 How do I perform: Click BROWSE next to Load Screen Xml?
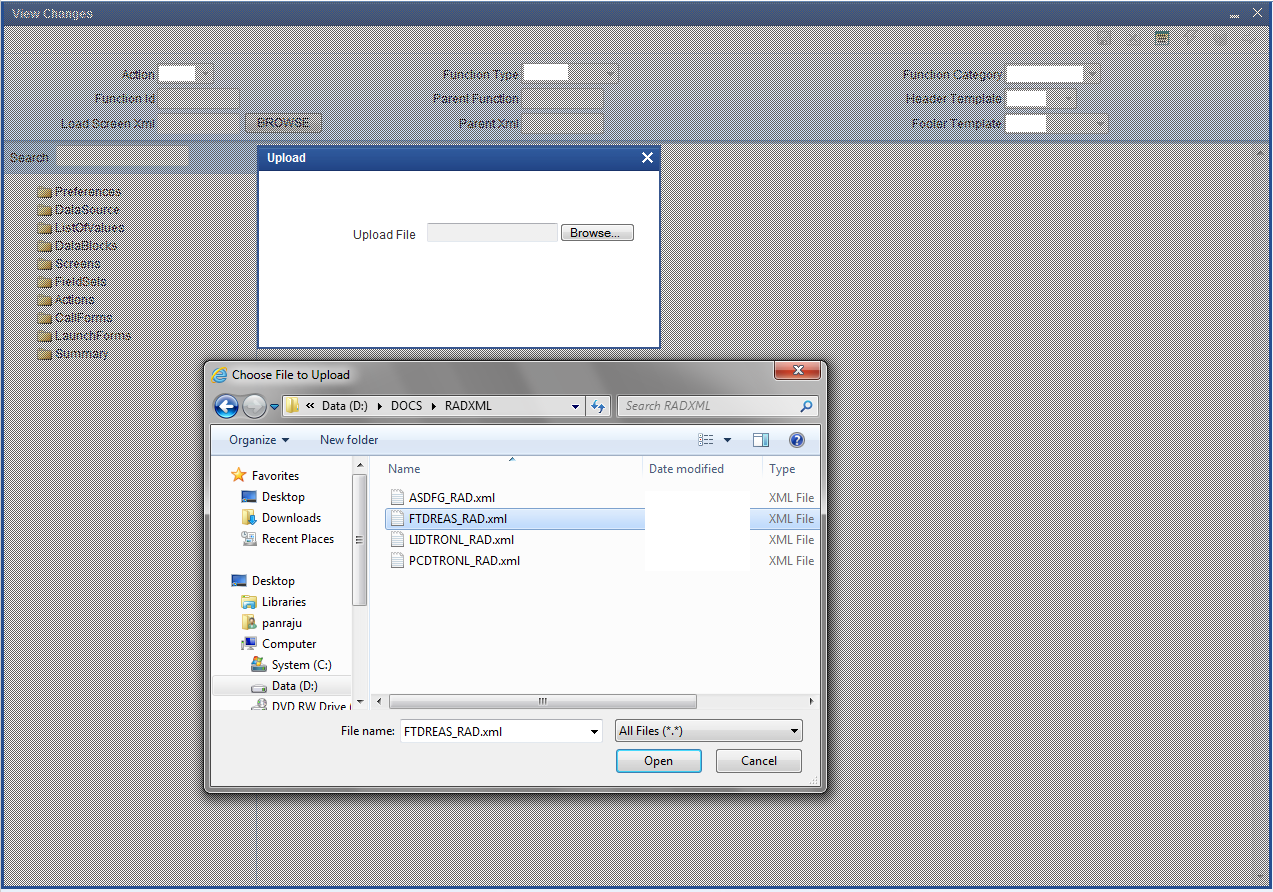[x=283, y=123]
